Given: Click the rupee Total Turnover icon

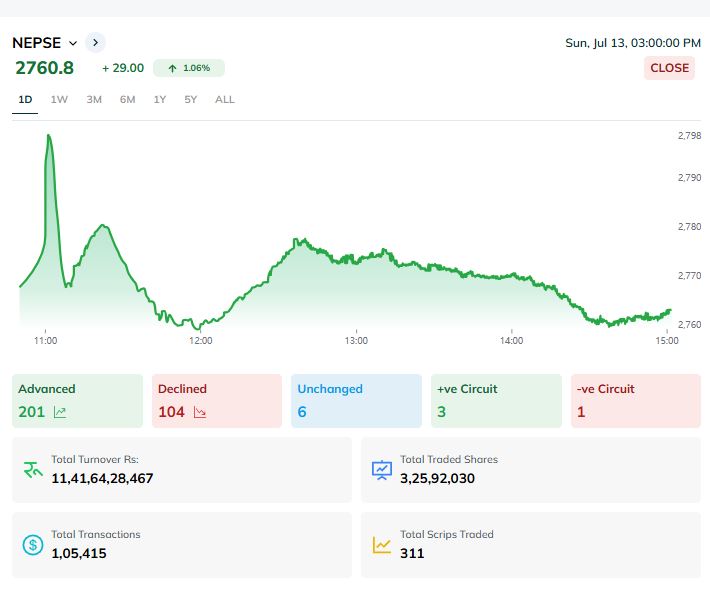Looking at the screenshot, I should coord(32,469).
